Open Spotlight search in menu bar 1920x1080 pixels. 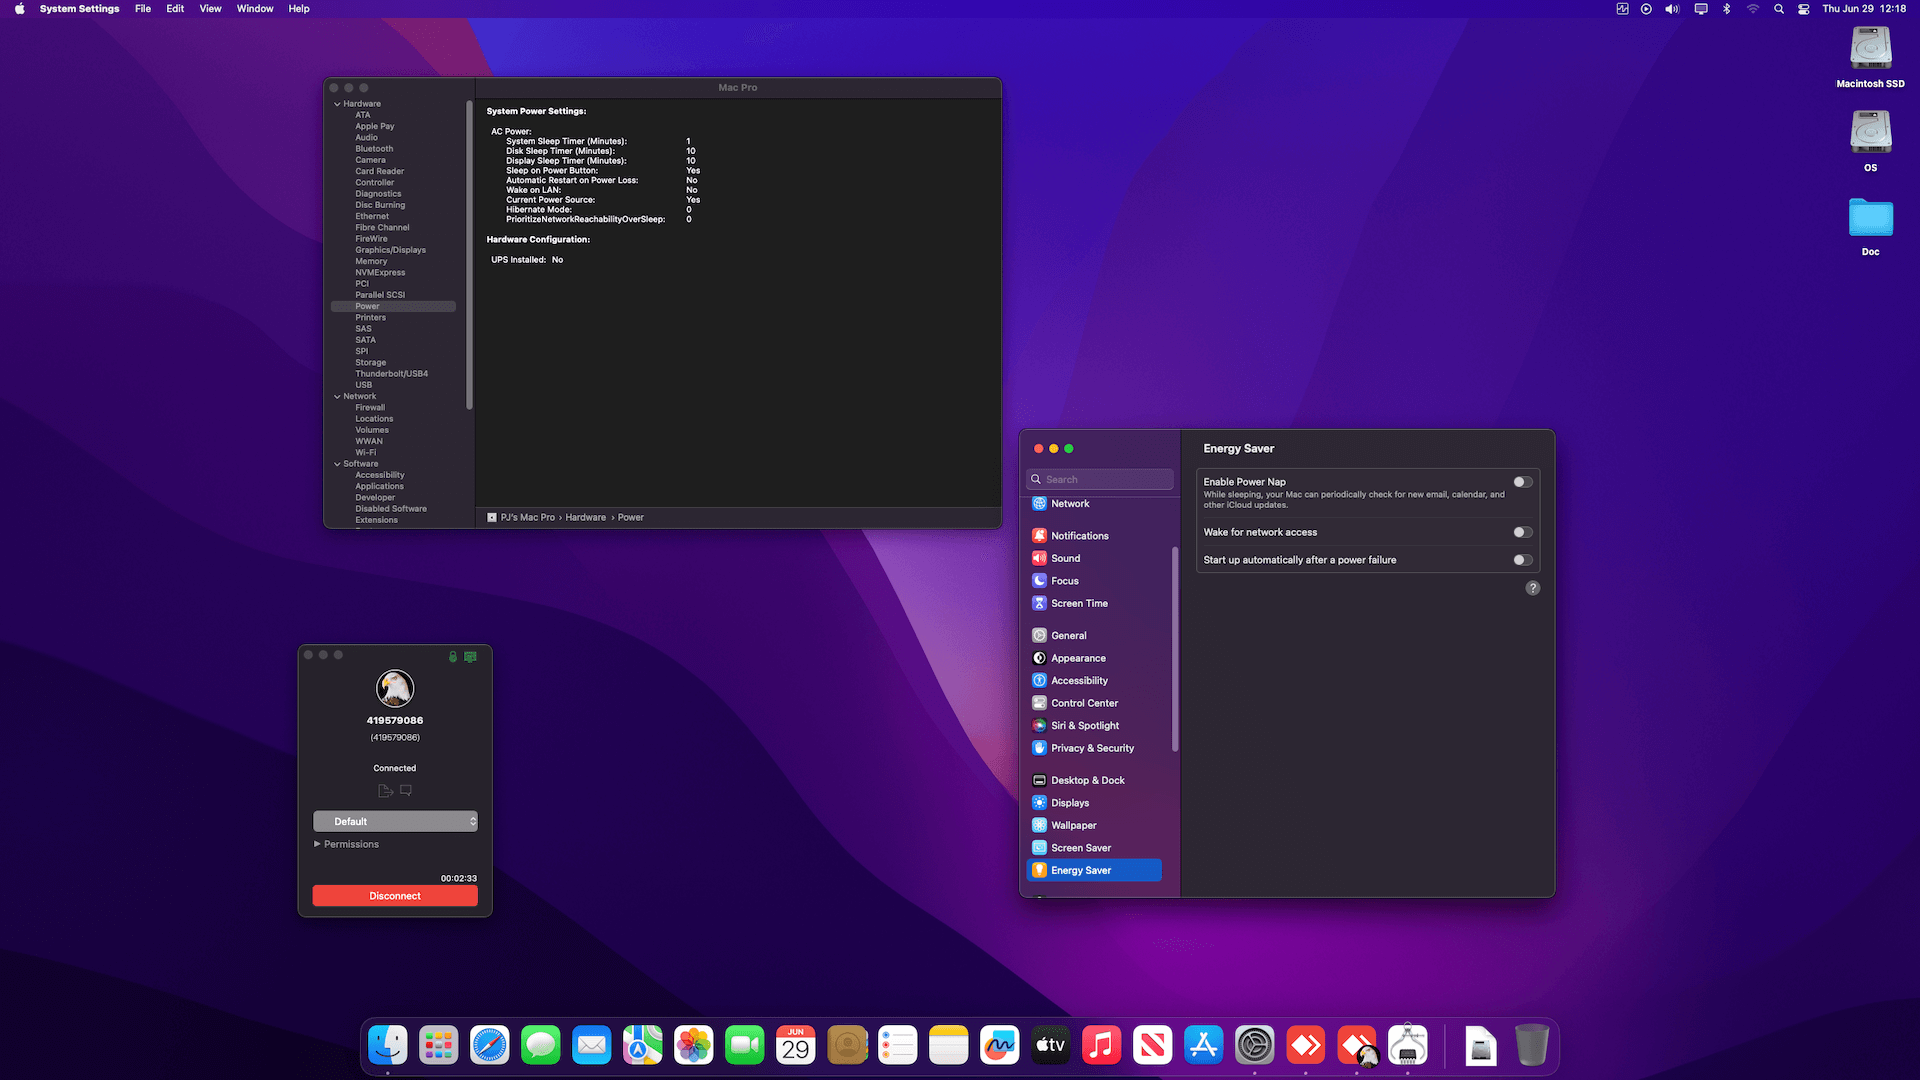[x=1779, y=9]
